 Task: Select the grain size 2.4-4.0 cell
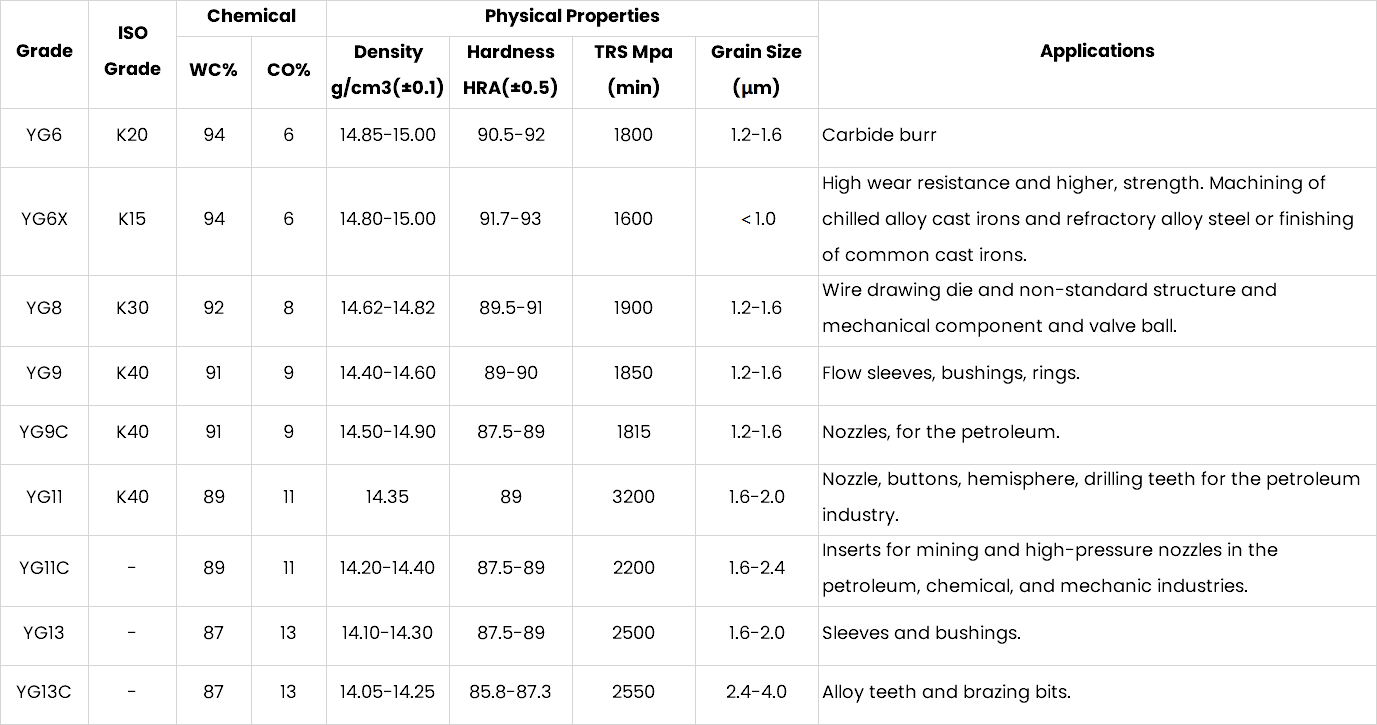click(x=756, y=692)
